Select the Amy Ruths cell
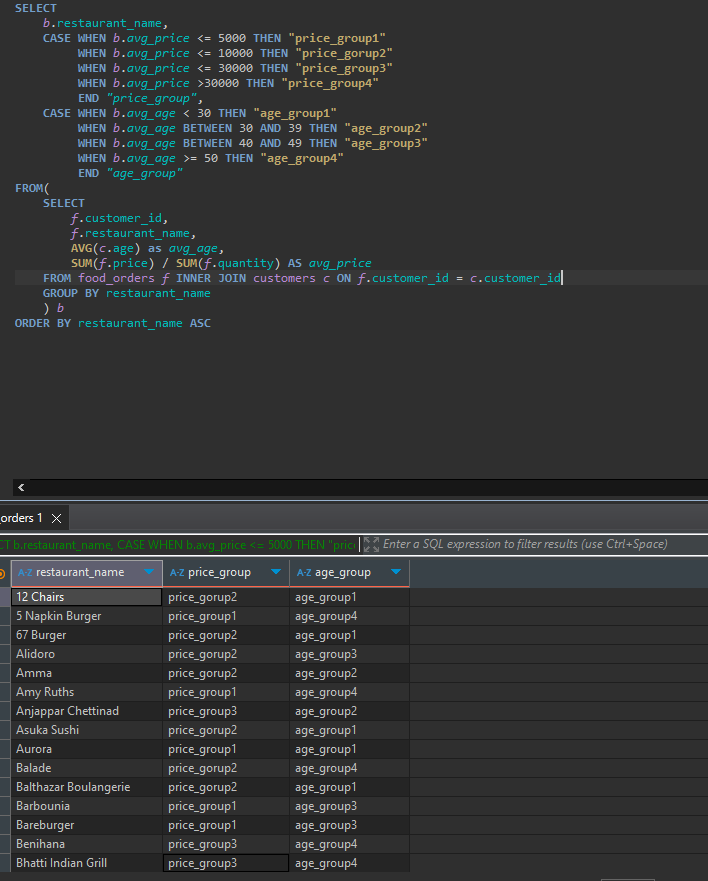This screenshot has width=708, height=881. (x=87, y=692)
